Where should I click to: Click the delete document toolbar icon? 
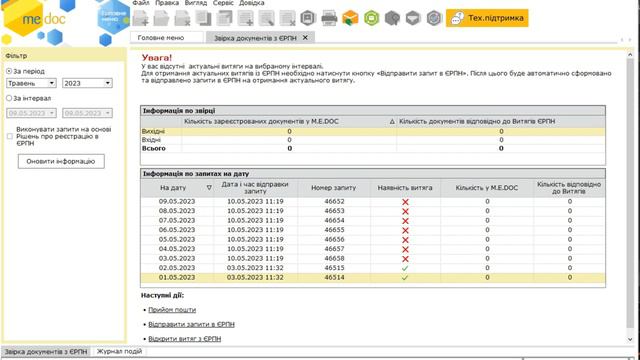182,18
